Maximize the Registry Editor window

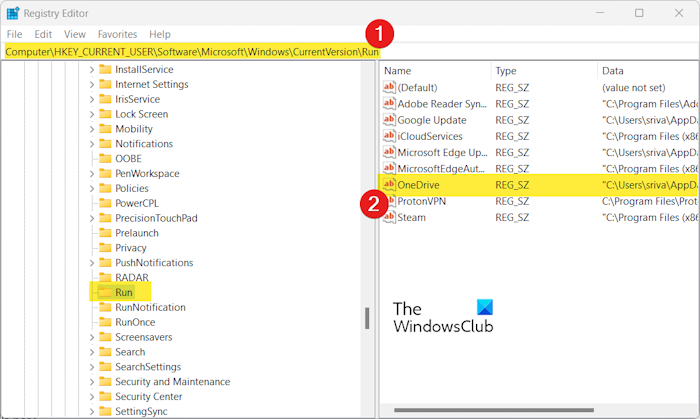pos(639,13)
